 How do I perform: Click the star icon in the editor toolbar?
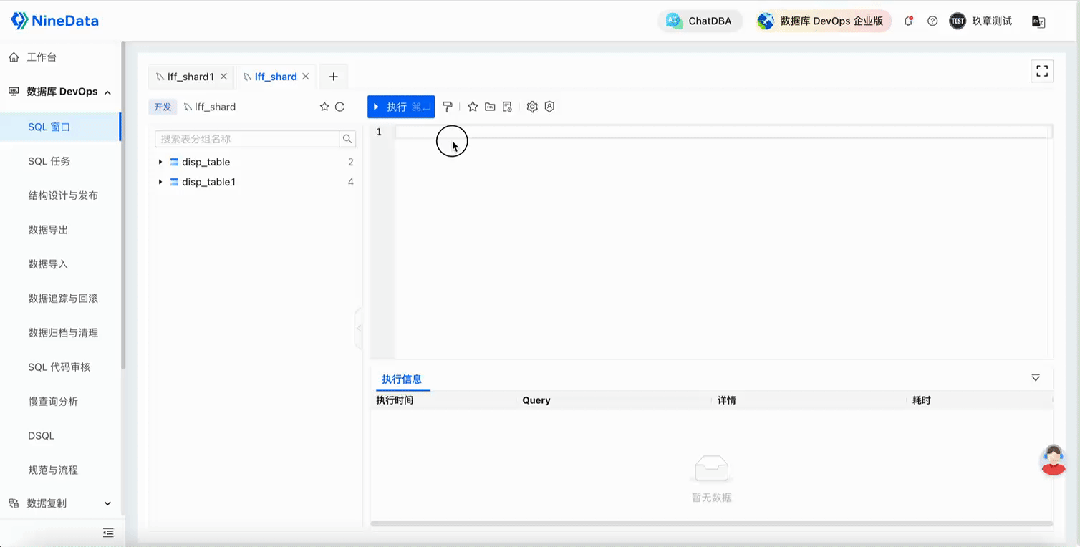(472, 107)
